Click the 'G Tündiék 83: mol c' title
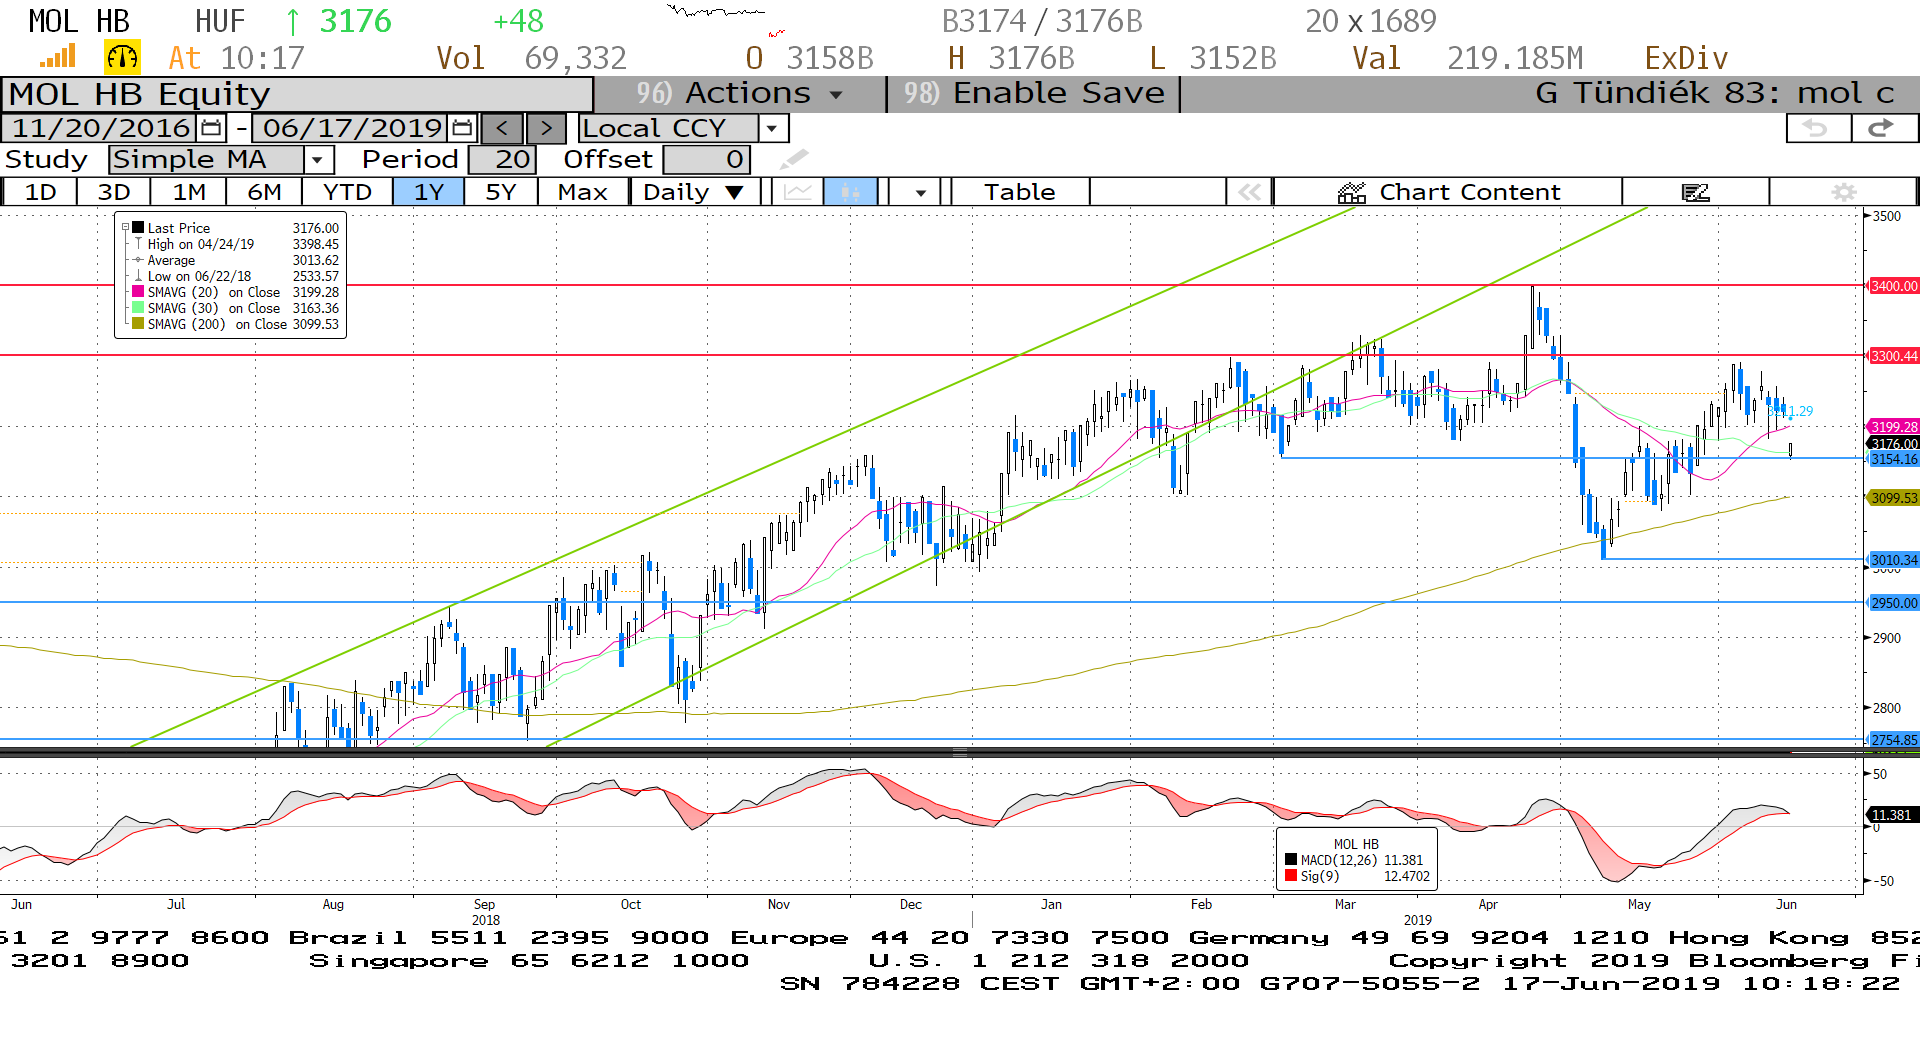 (1715, 94)
